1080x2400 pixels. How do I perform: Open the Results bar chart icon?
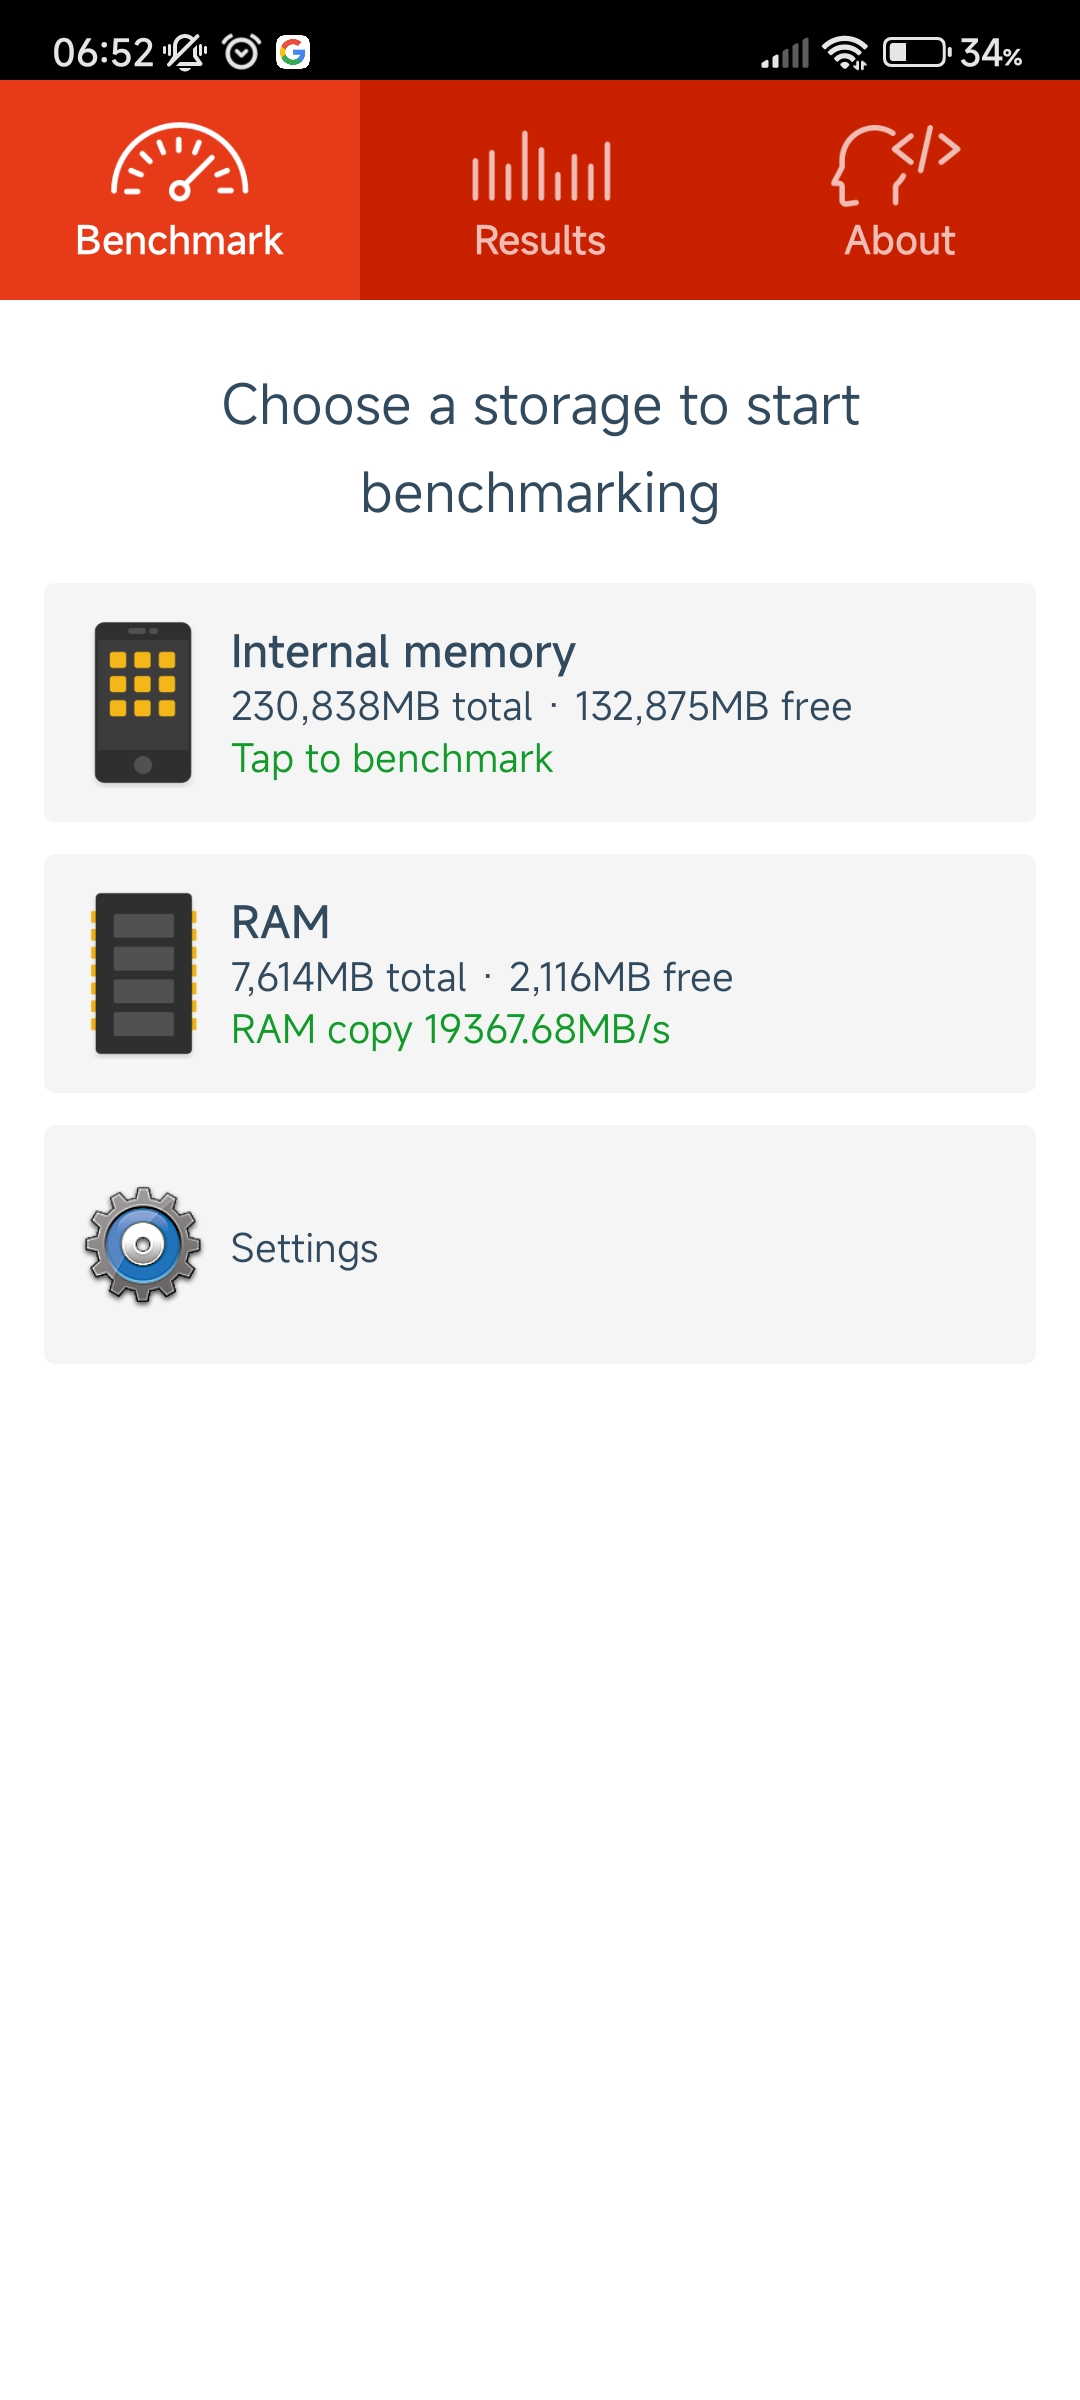541,166
